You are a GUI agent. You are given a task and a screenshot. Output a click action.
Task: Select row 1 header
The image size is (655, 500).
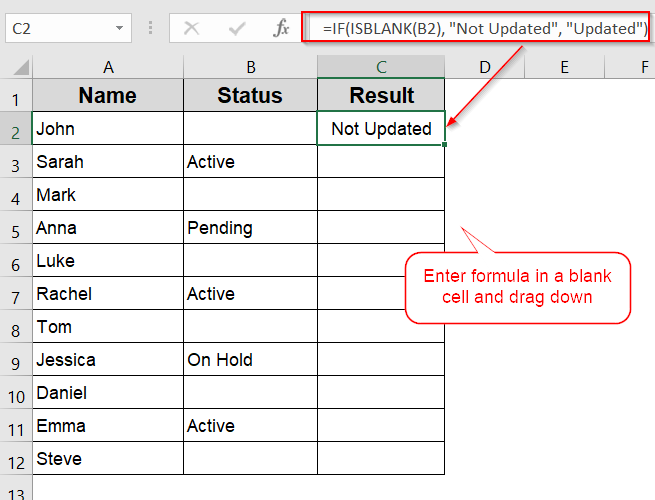pos(16,95)
